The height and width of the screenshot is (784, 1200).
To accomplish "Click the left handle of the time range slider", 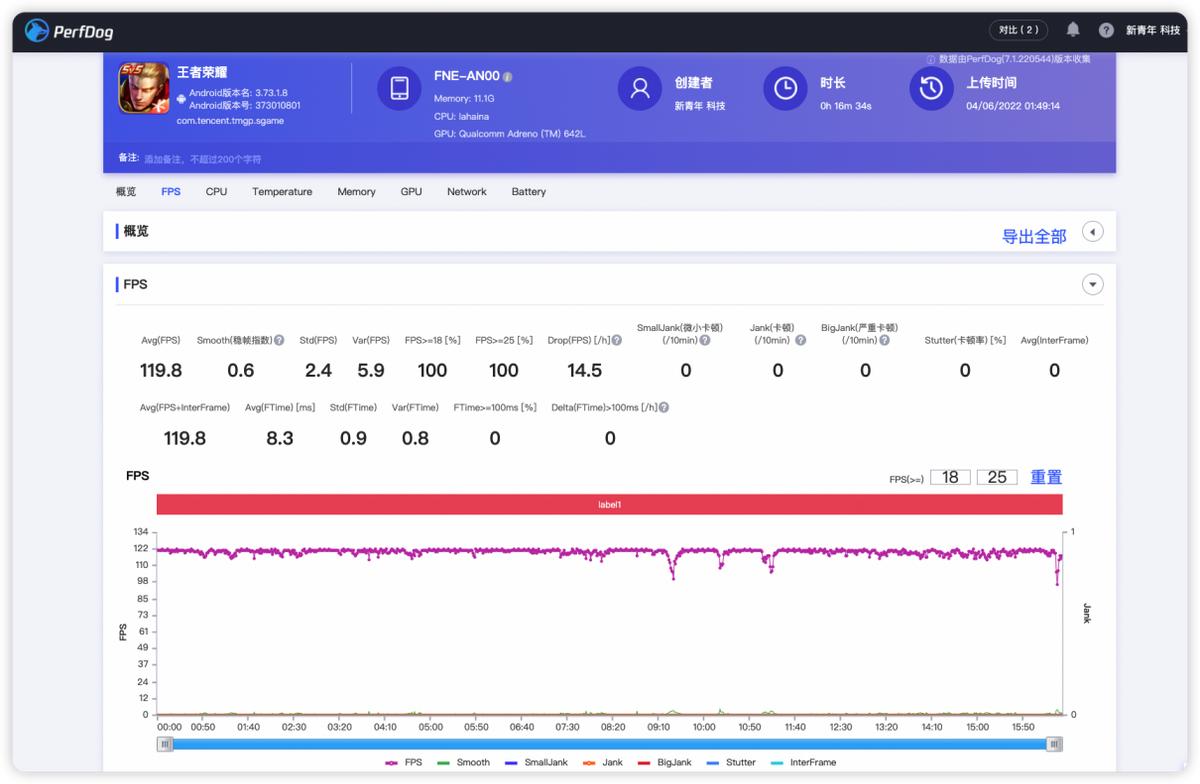I will tap(165, 744).
